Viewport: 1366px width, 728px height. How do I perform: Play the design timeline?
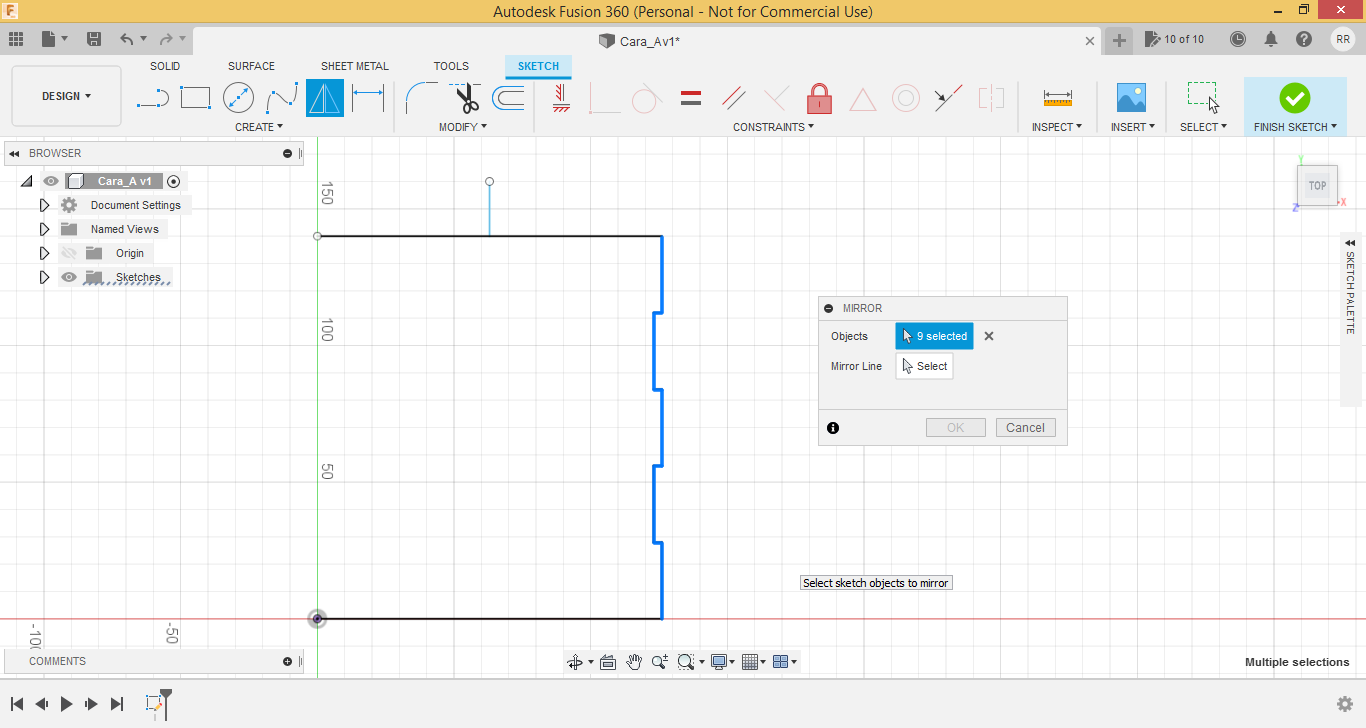(x=66, y=704)
